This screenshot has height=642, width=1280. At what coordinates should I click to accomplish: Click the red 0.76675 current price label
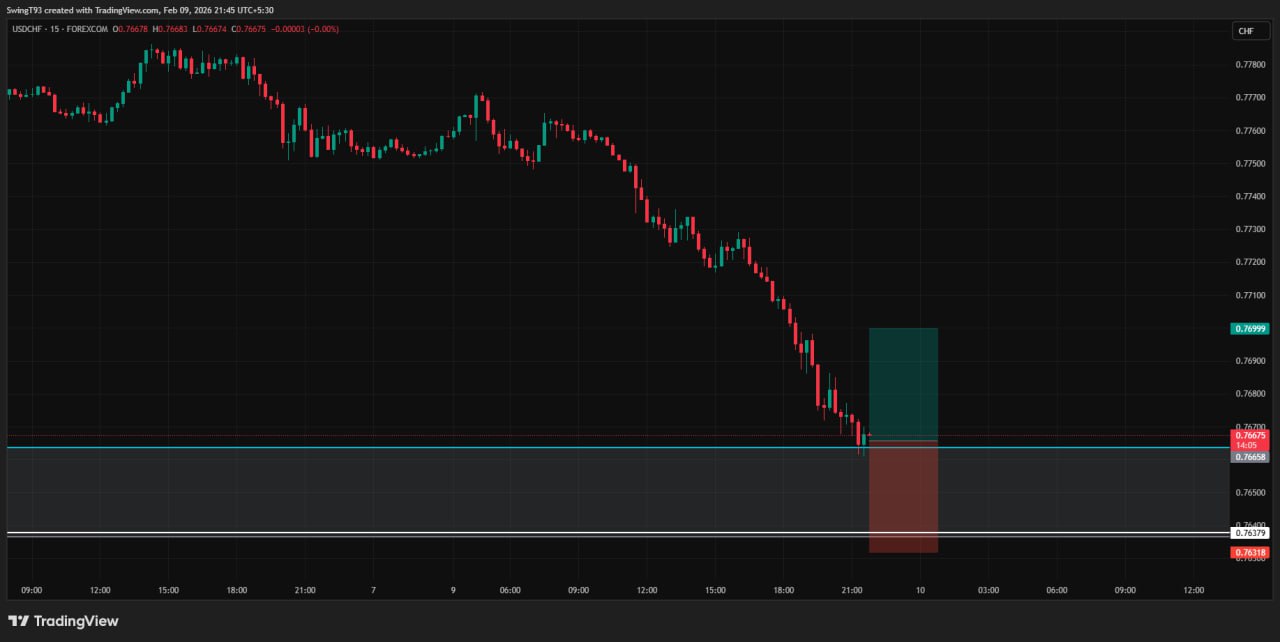point(1250,436)
